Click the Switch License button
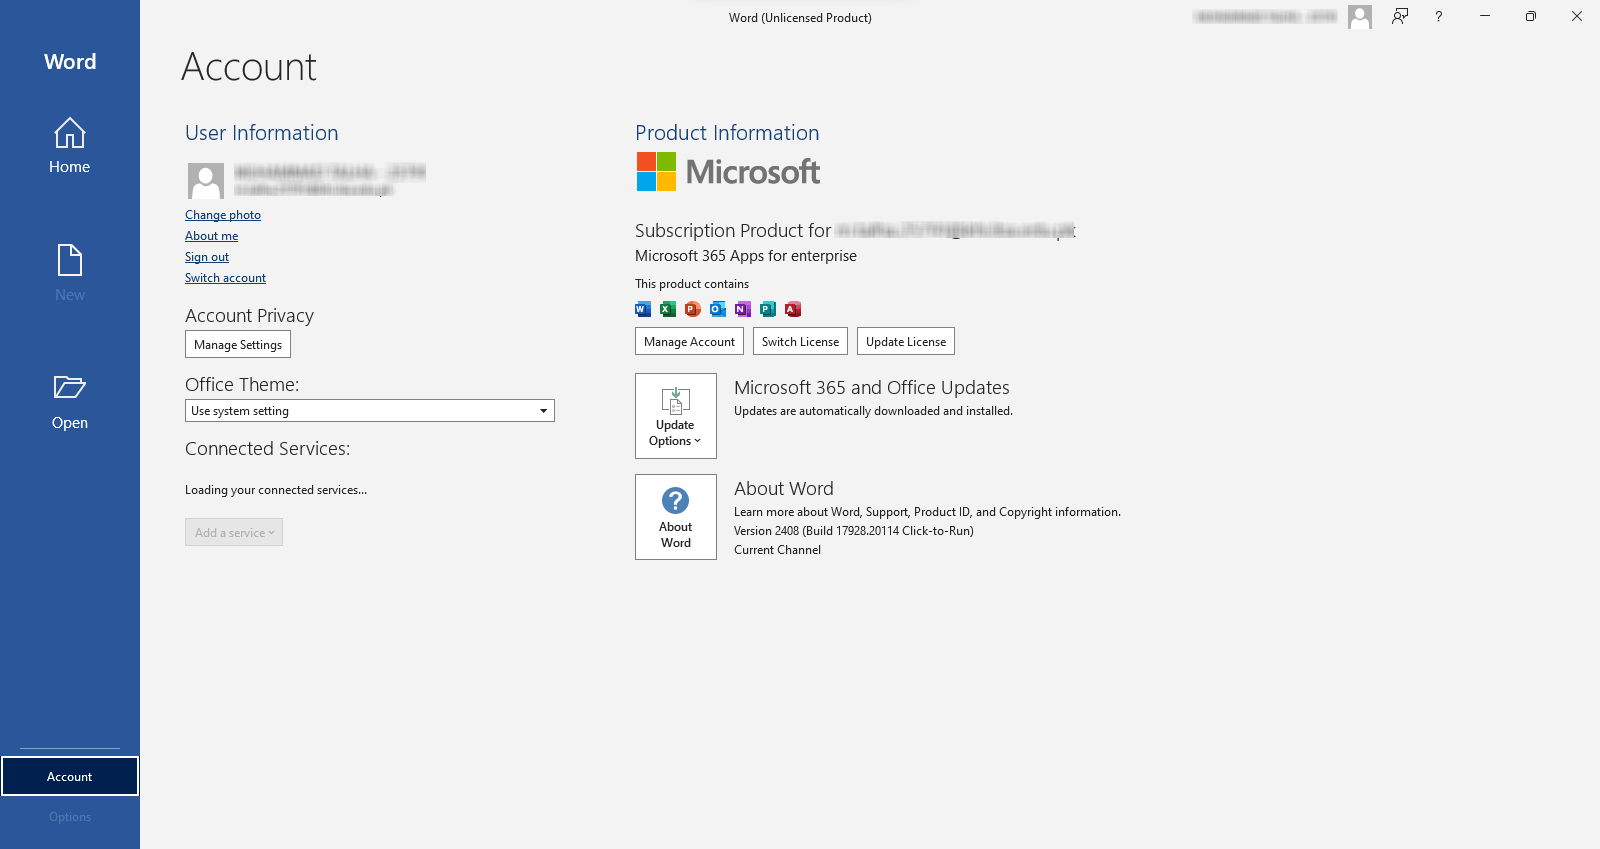This screenshot has width=1600, height=849. tap(800, 341)
